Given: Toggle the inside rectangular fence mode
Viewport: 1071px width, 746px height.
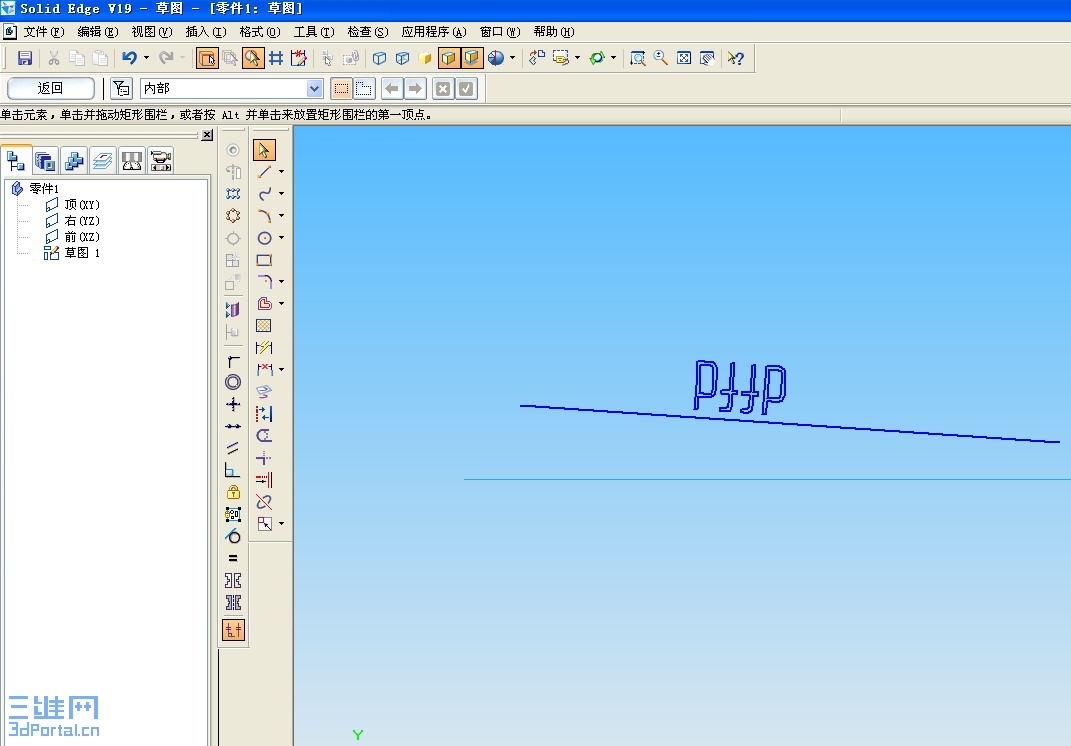Looking at the screenshot, I should [342, 88].
